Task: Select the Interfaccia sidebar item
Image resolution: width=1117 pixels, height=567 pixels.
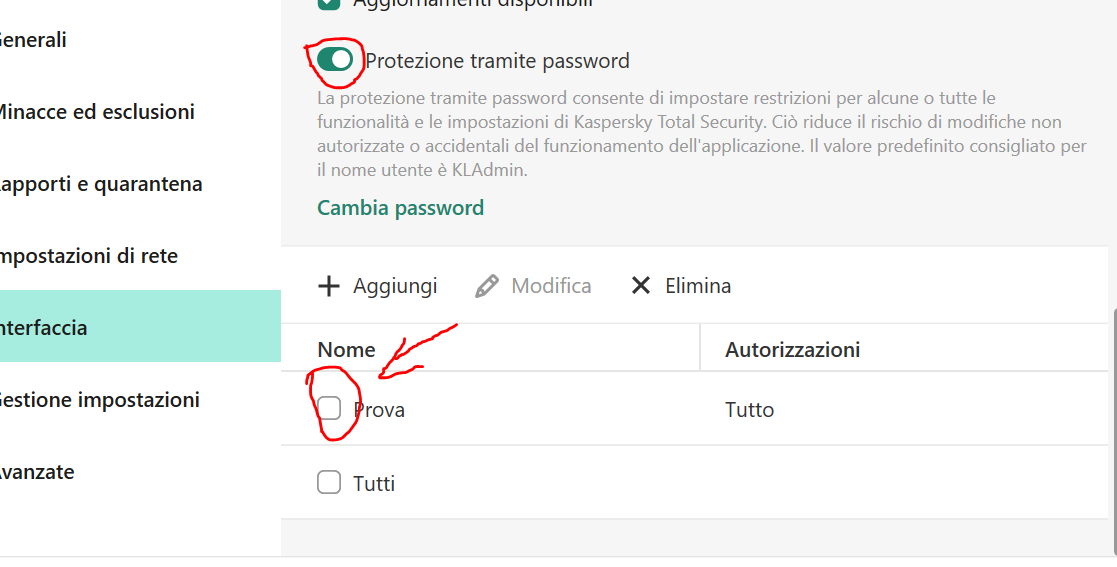Action: point(45,328)
